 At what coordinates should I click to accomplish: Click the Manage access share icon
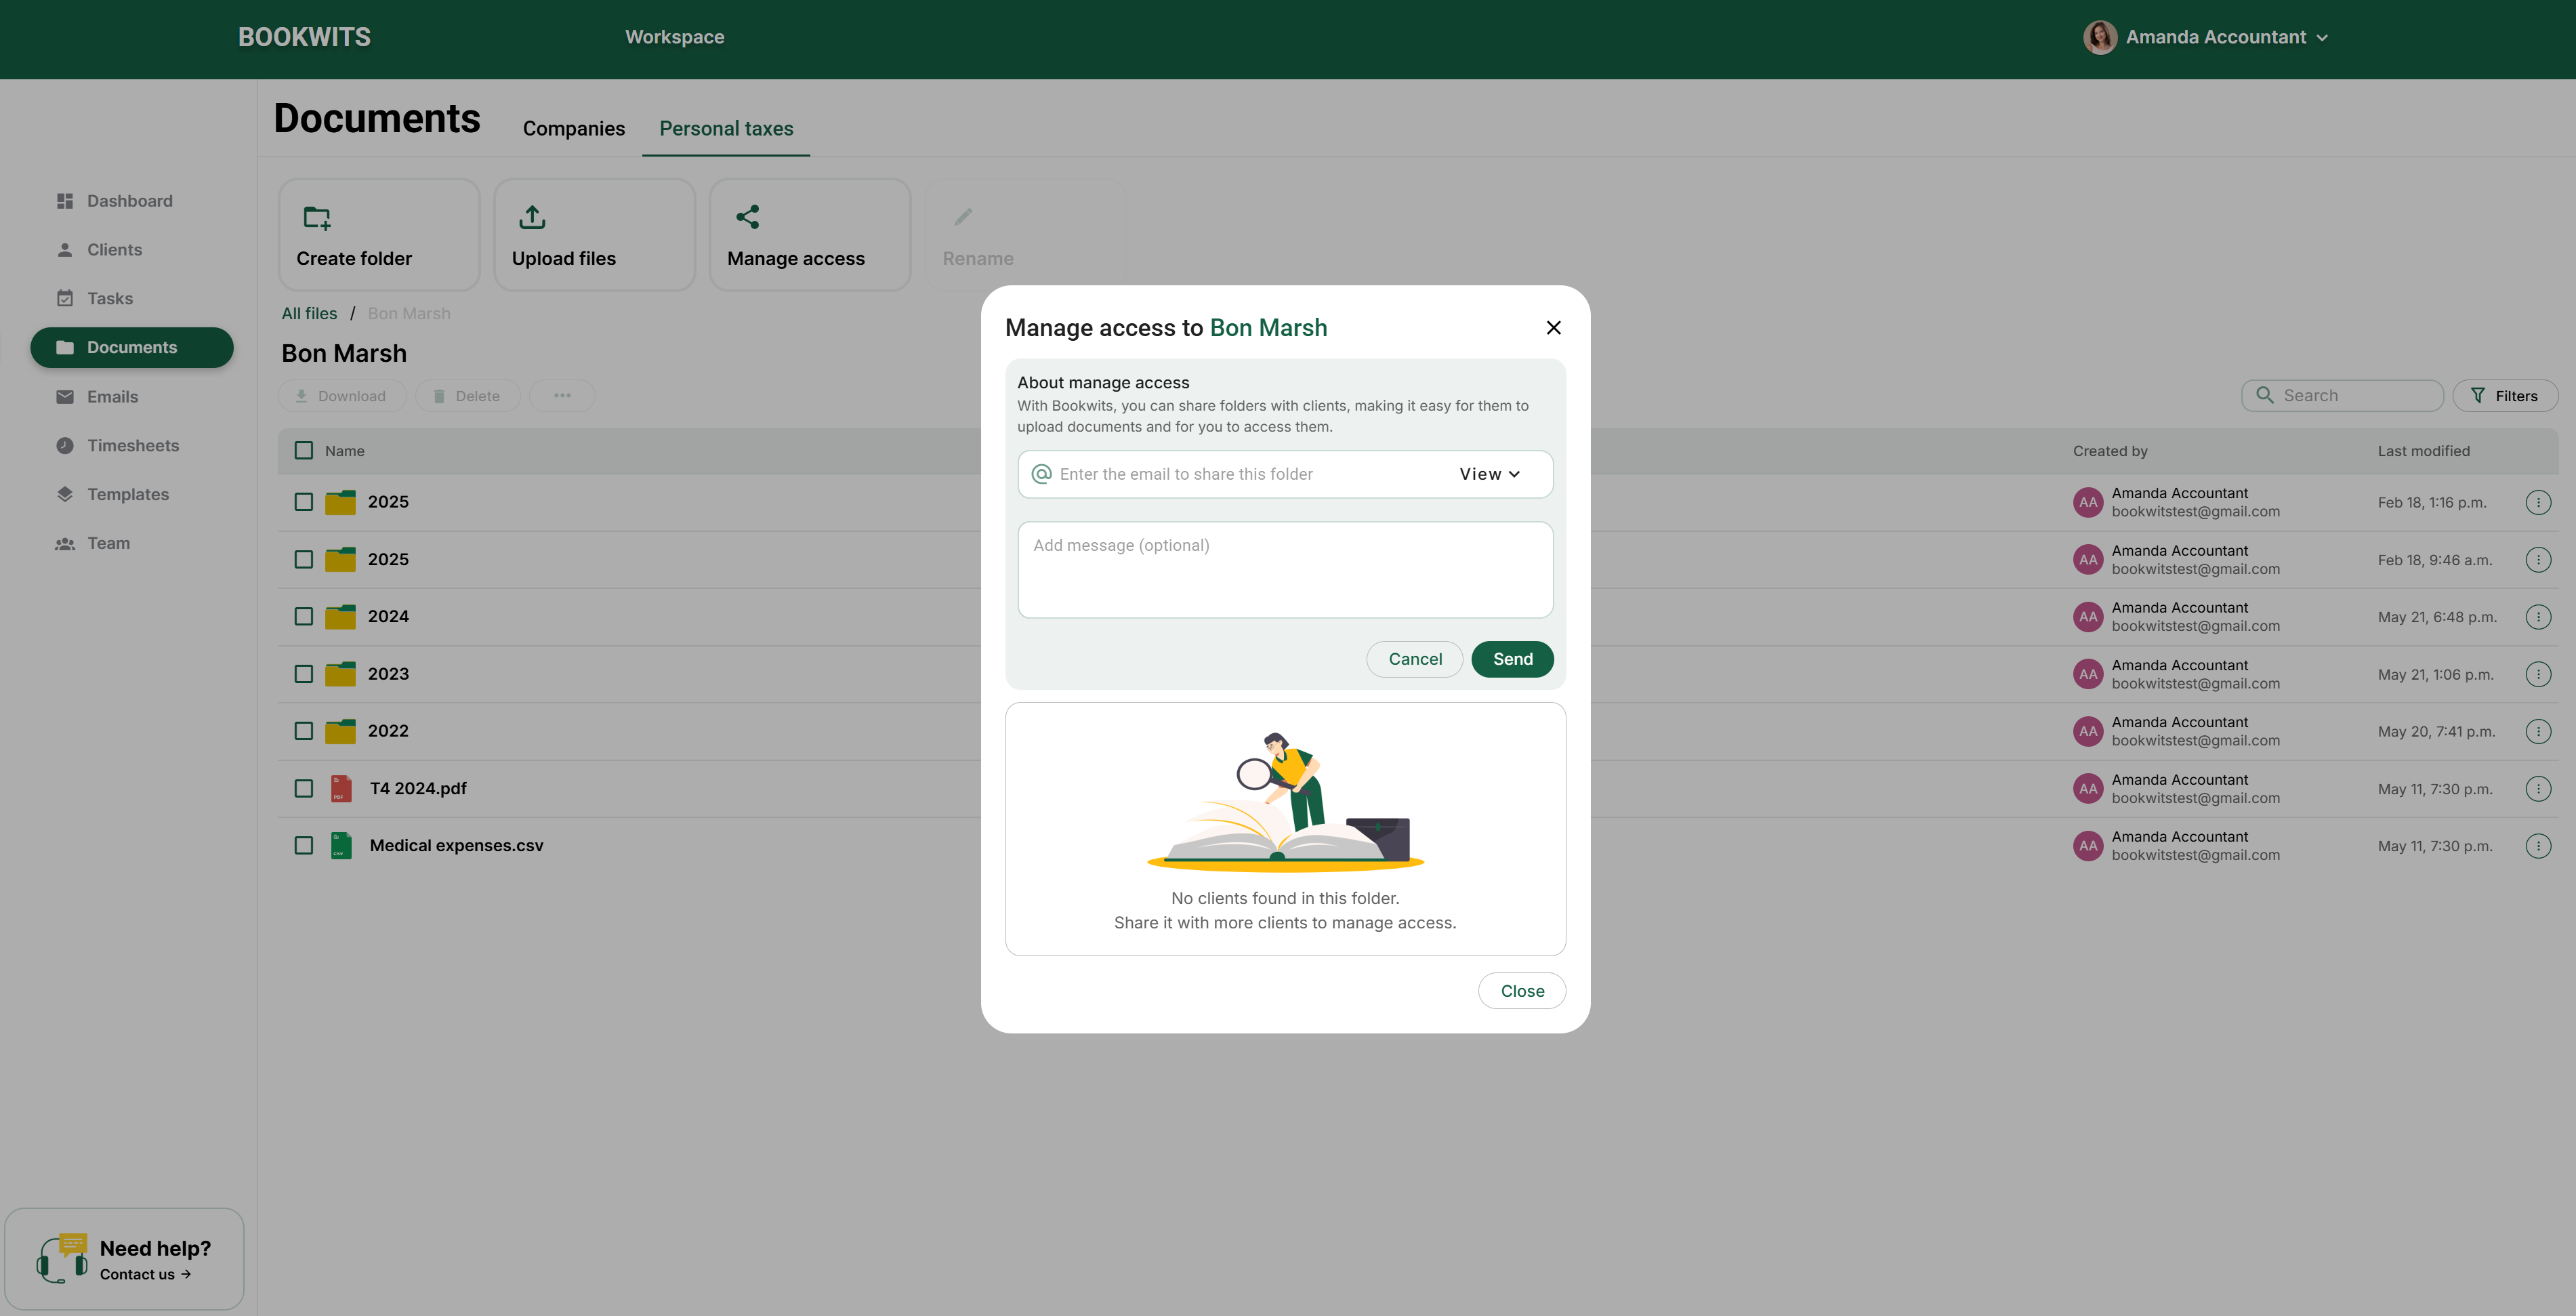(x=747, y=217)
